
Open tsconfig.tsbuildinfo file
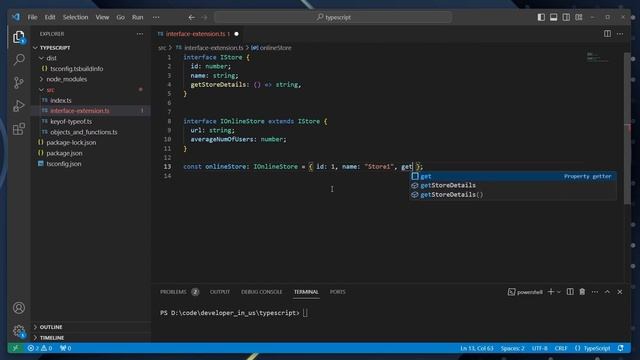[76, 69]
